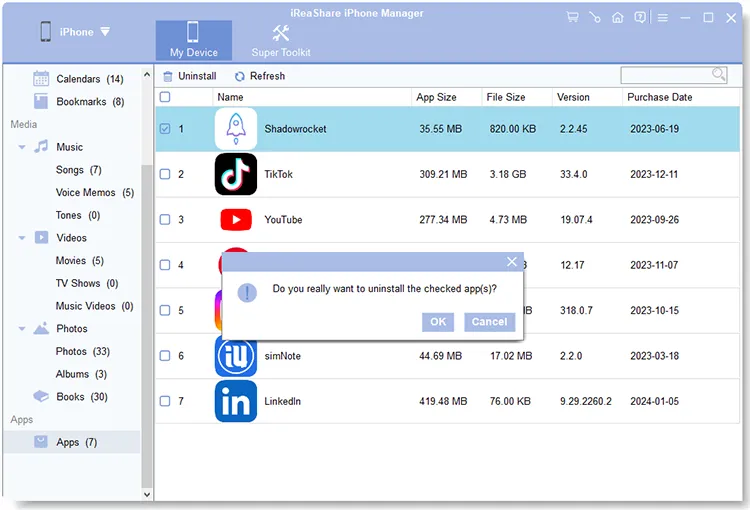The width and height of the screenshot is (750, 510).
Task: Click TikTok file size 3.18 GB
Action: (x=507, y=174)
